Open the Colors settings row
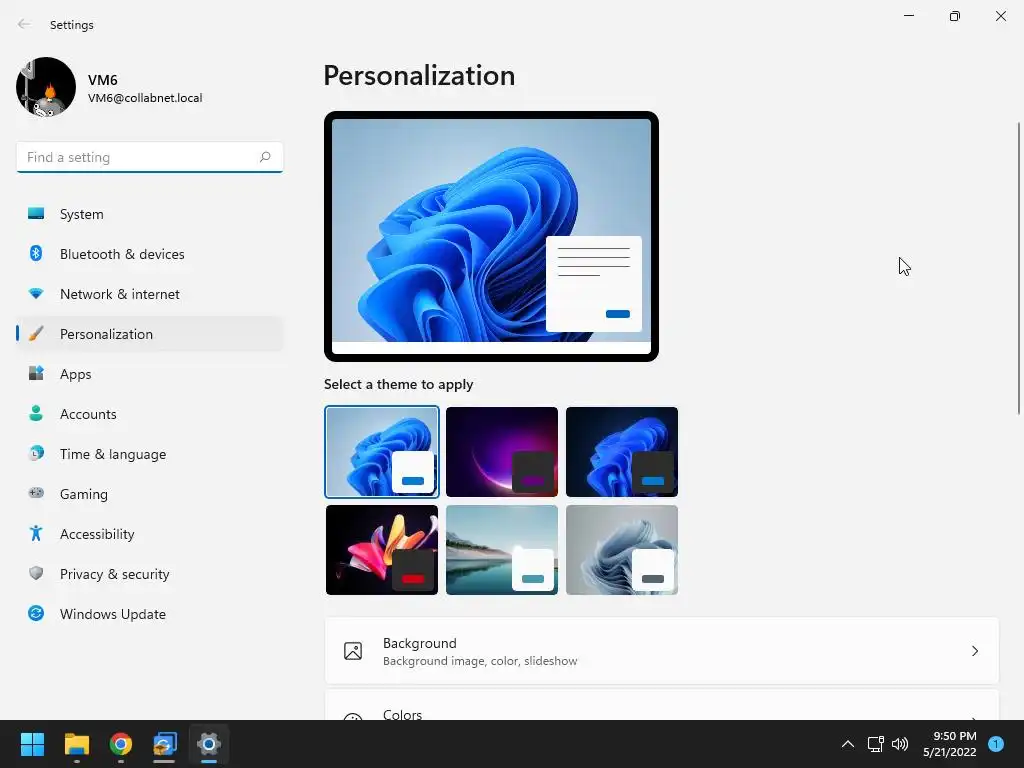Image resolution: width=1024 pixels, height=768 pixels. coord(662,705)
